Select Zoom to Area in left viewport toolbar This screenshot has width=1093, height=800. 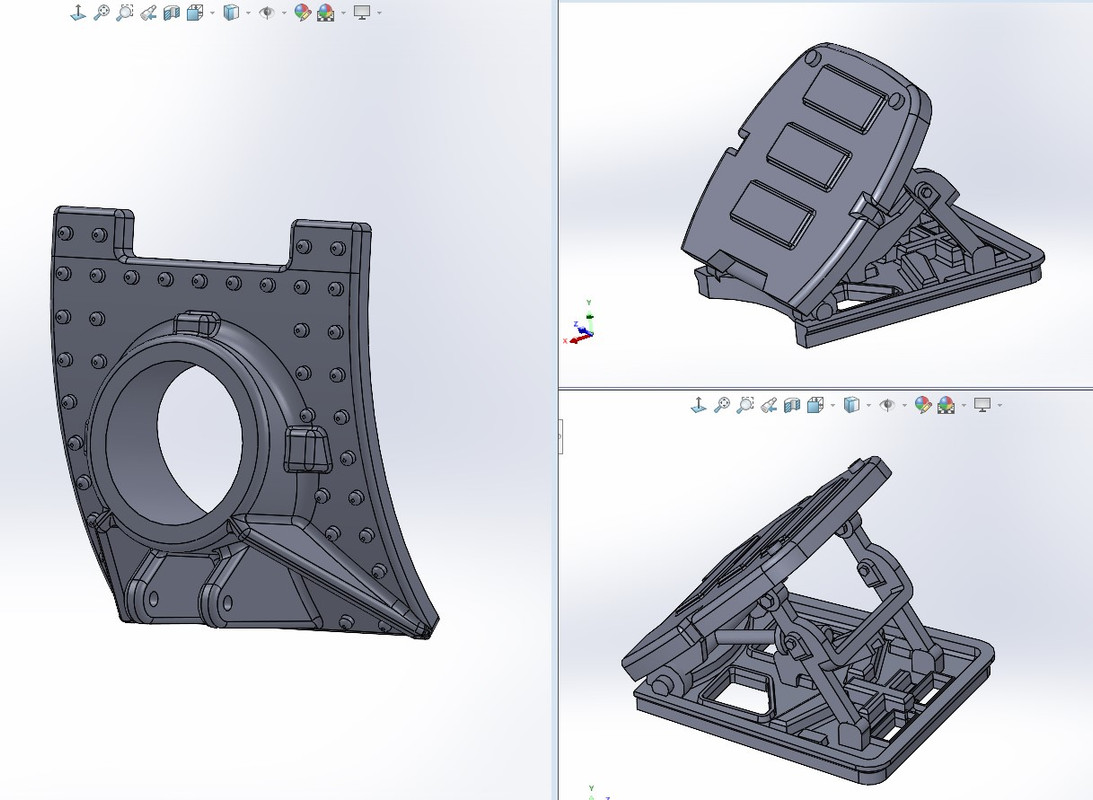coord(125,13)
